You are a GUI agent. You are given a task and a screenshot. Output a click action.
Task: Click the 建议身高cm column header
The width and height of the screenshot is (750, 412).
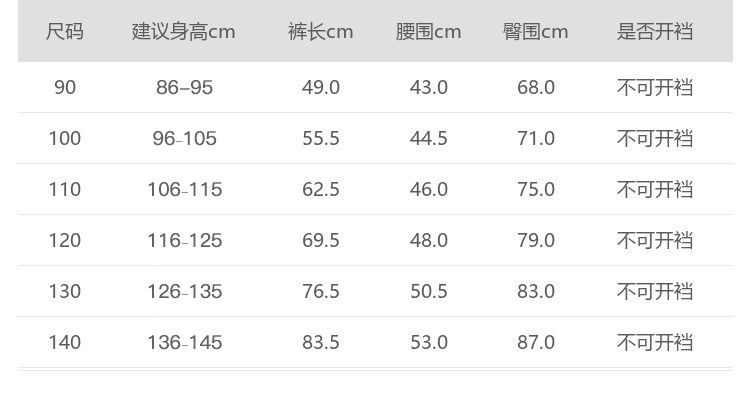184,32
